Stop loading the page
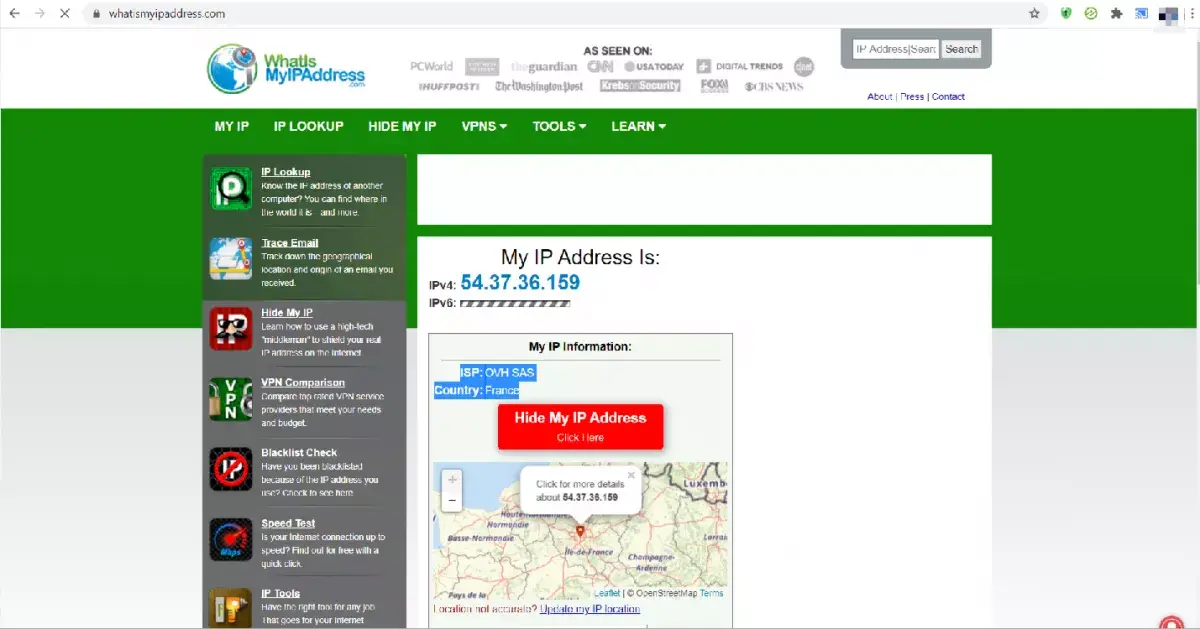 pyautogui.click(x=66, y=14)
